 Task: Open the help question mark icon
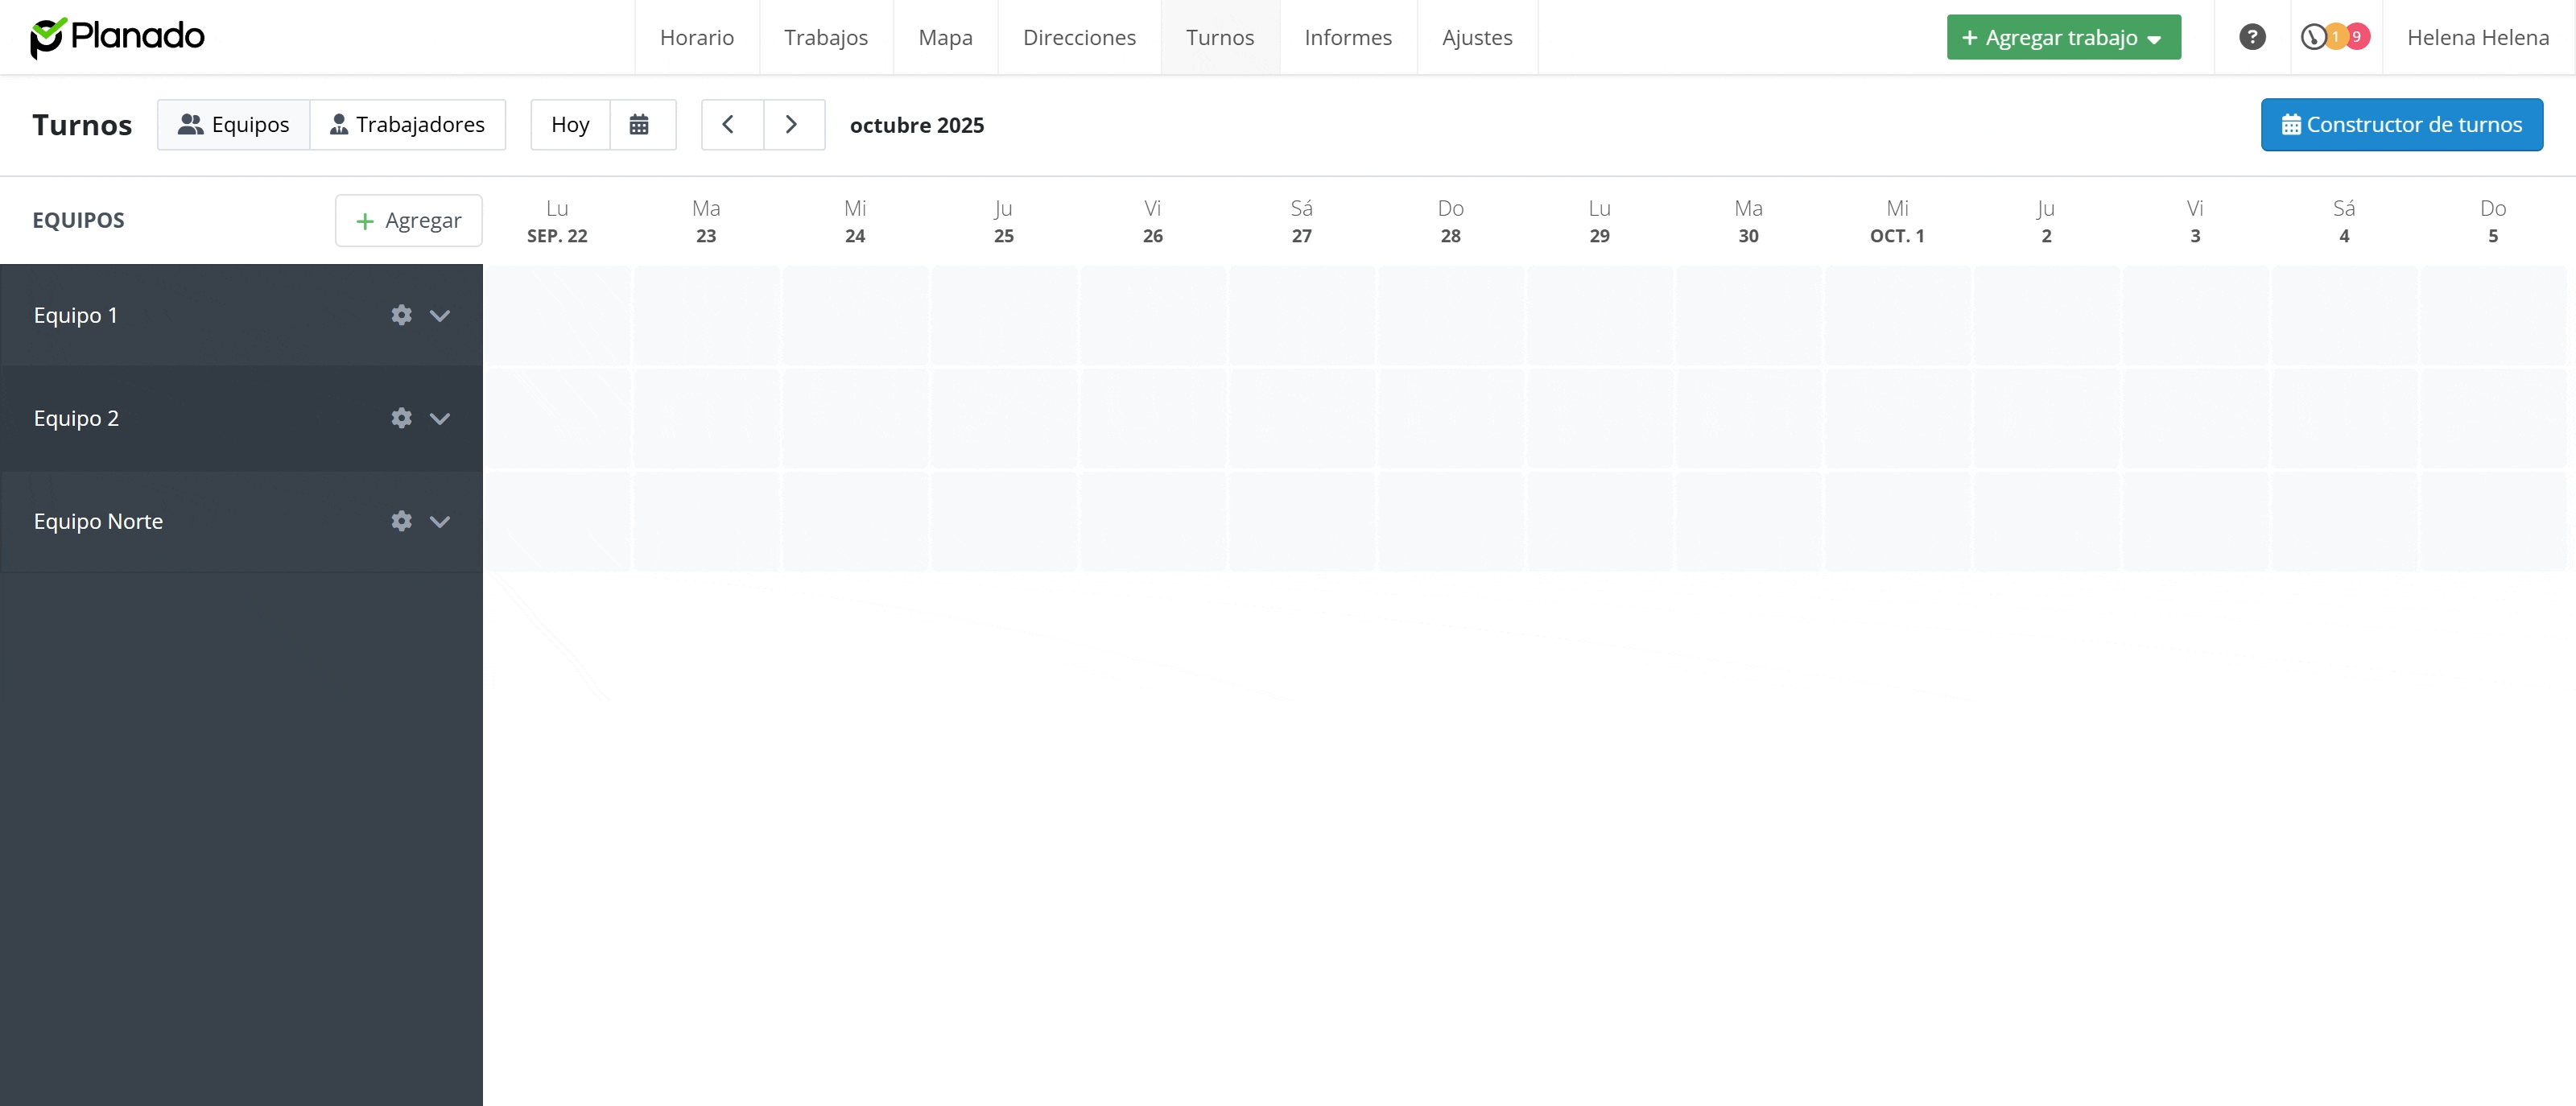tap(2252, 37)
